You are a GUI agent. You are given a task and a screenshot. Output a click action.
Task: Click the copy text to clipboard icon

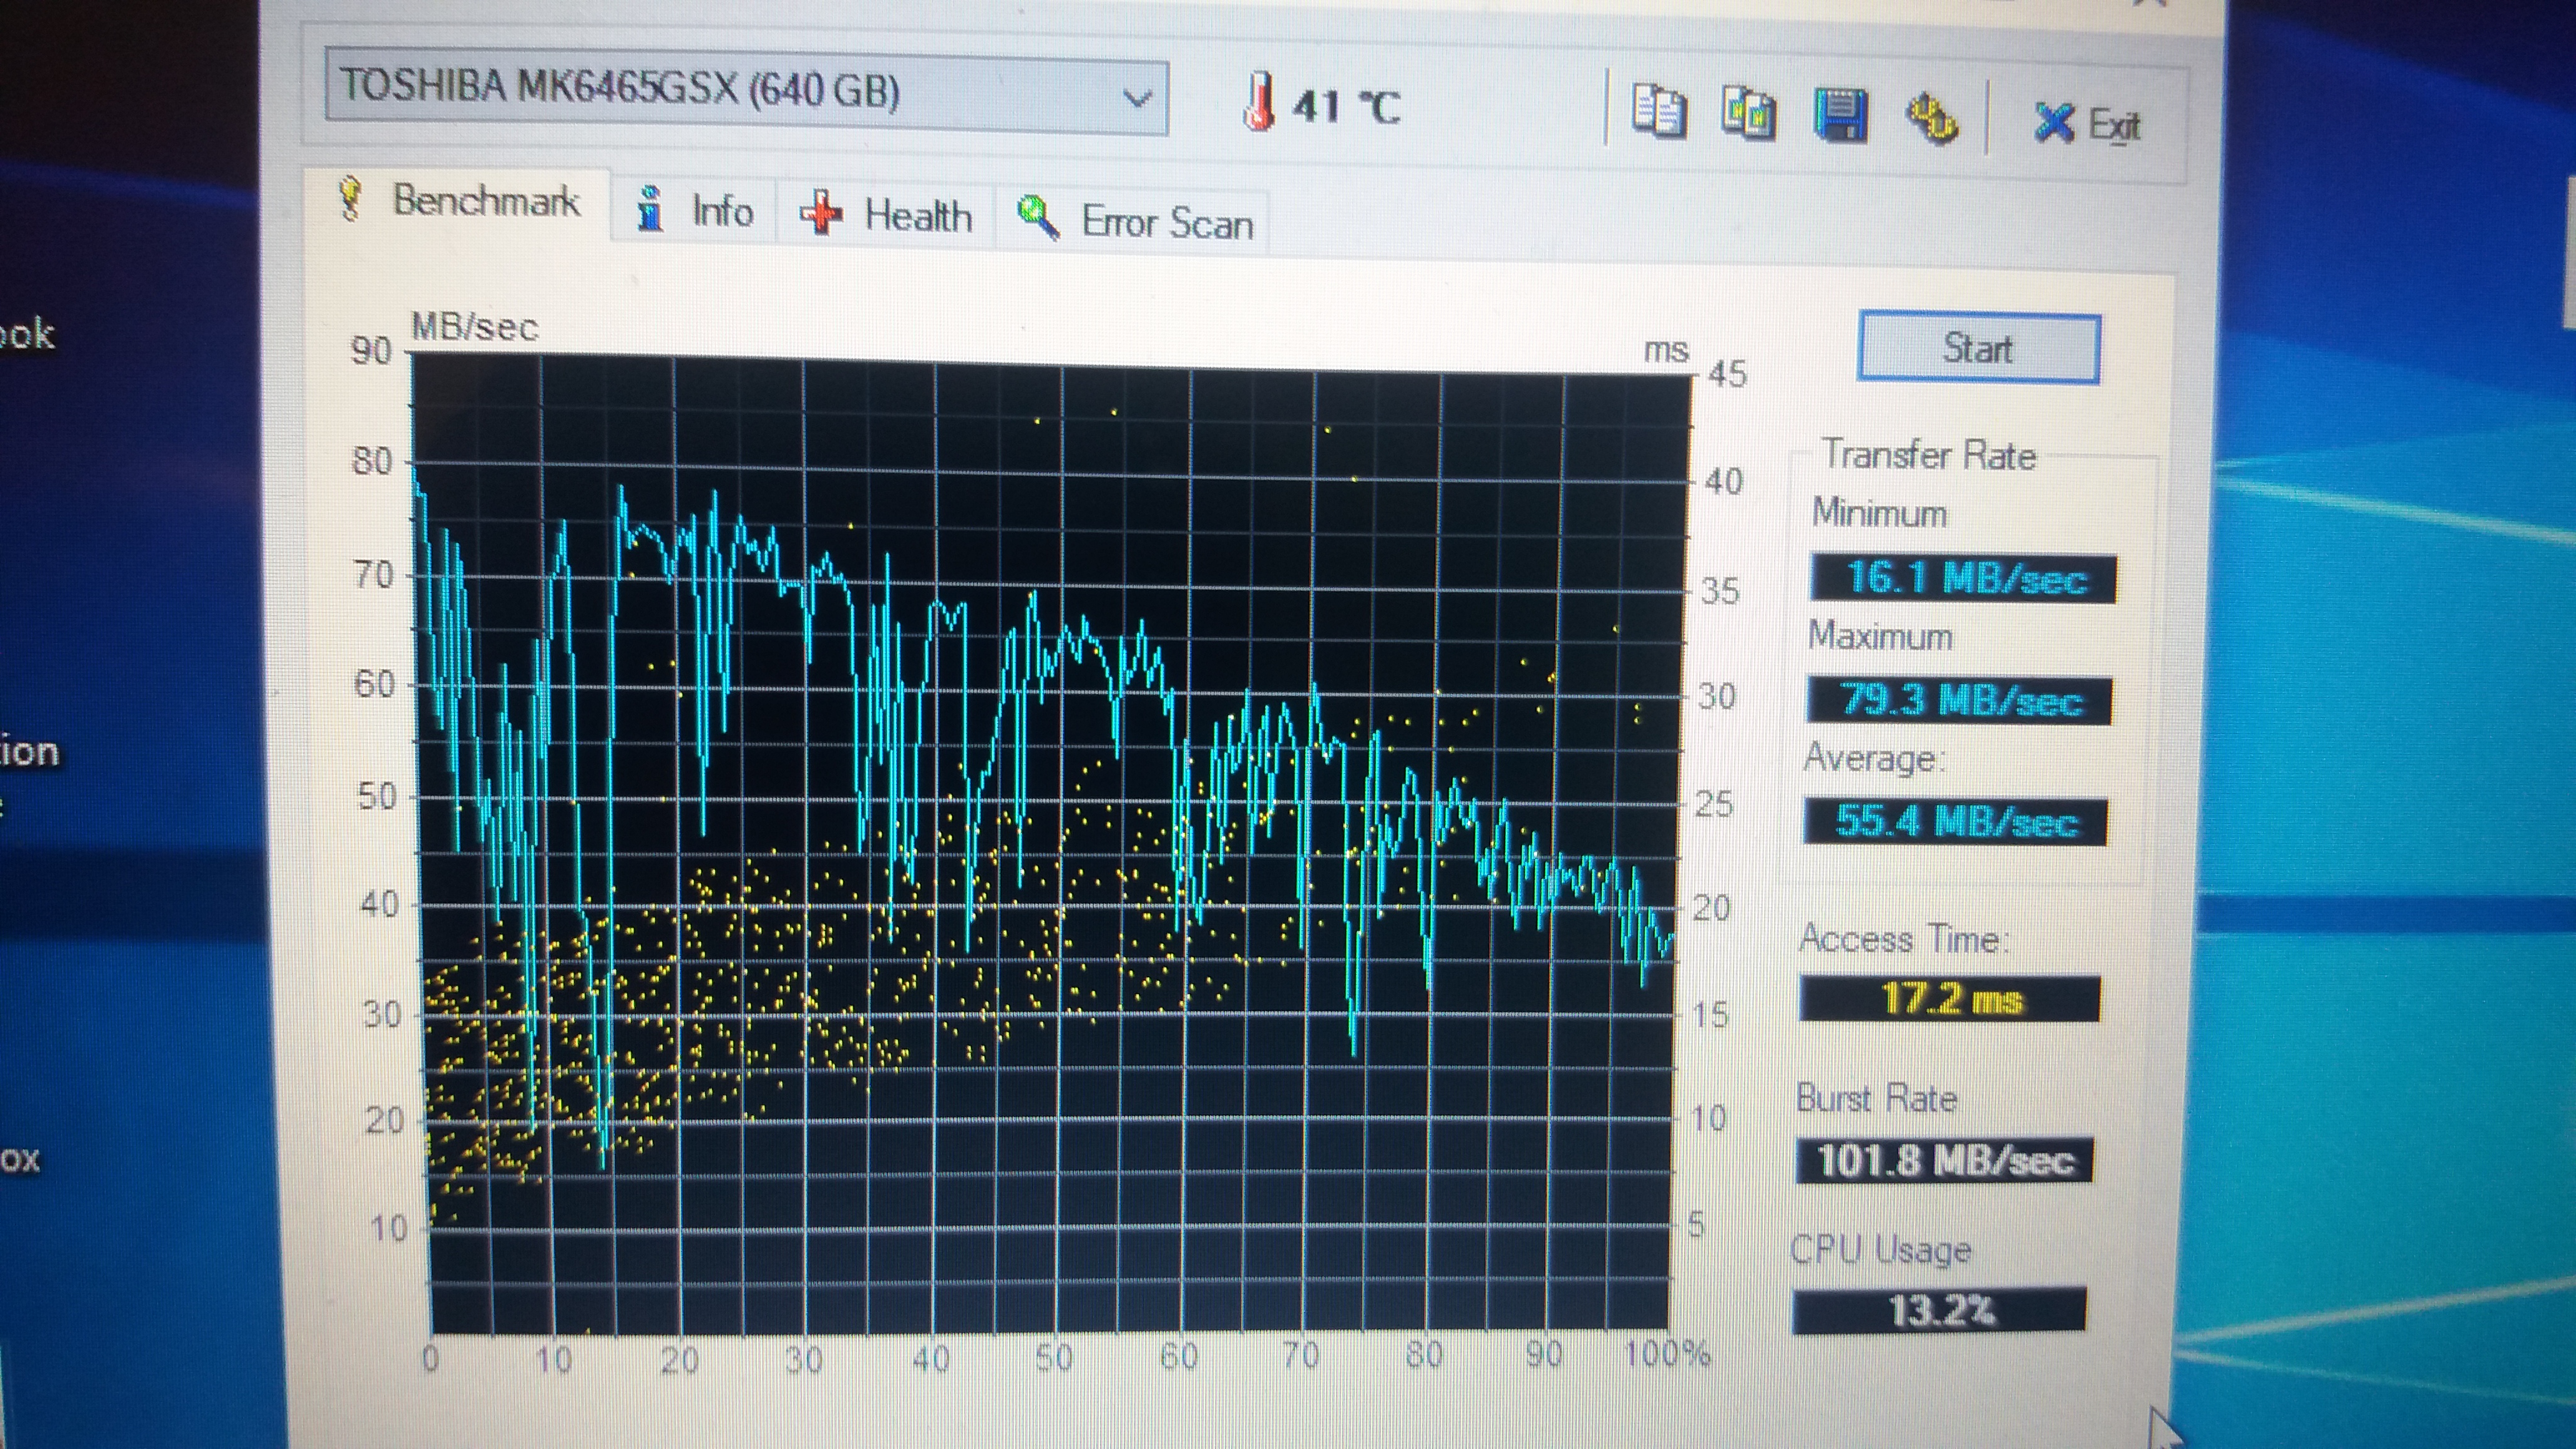tap(1659, 113)
